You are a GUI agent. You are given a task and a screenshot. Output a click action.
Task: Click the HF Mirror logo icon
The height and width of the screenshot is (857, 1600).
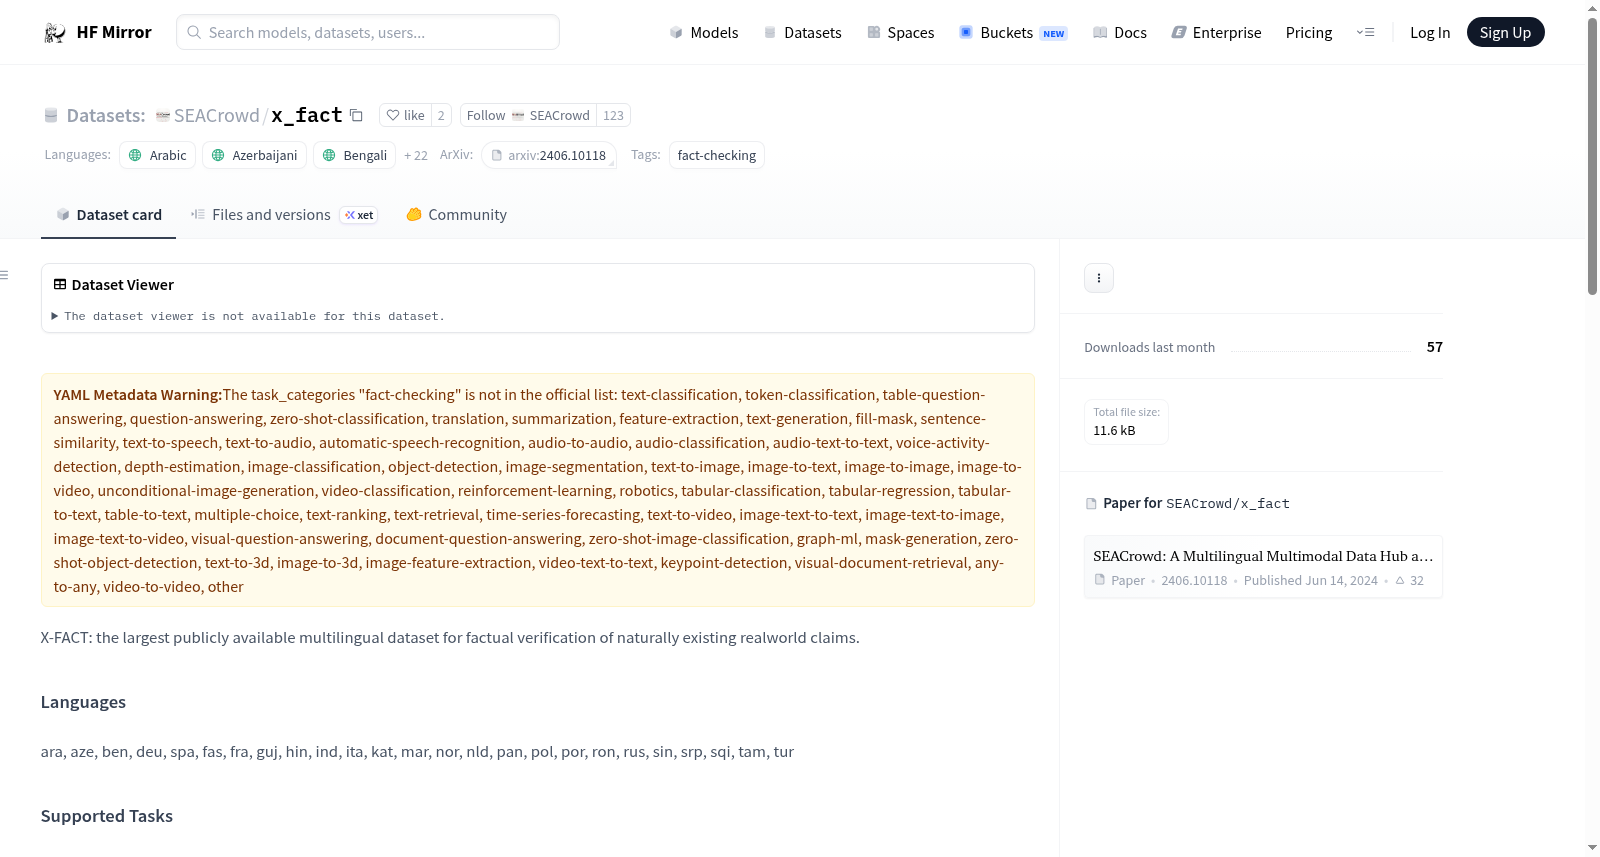coord(55,33)
